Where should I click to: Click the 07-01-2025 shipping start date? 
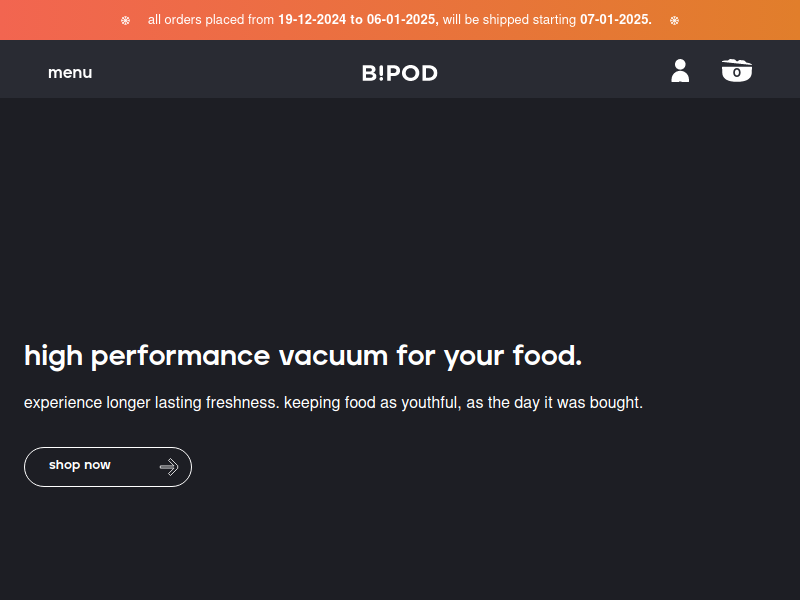616,20
